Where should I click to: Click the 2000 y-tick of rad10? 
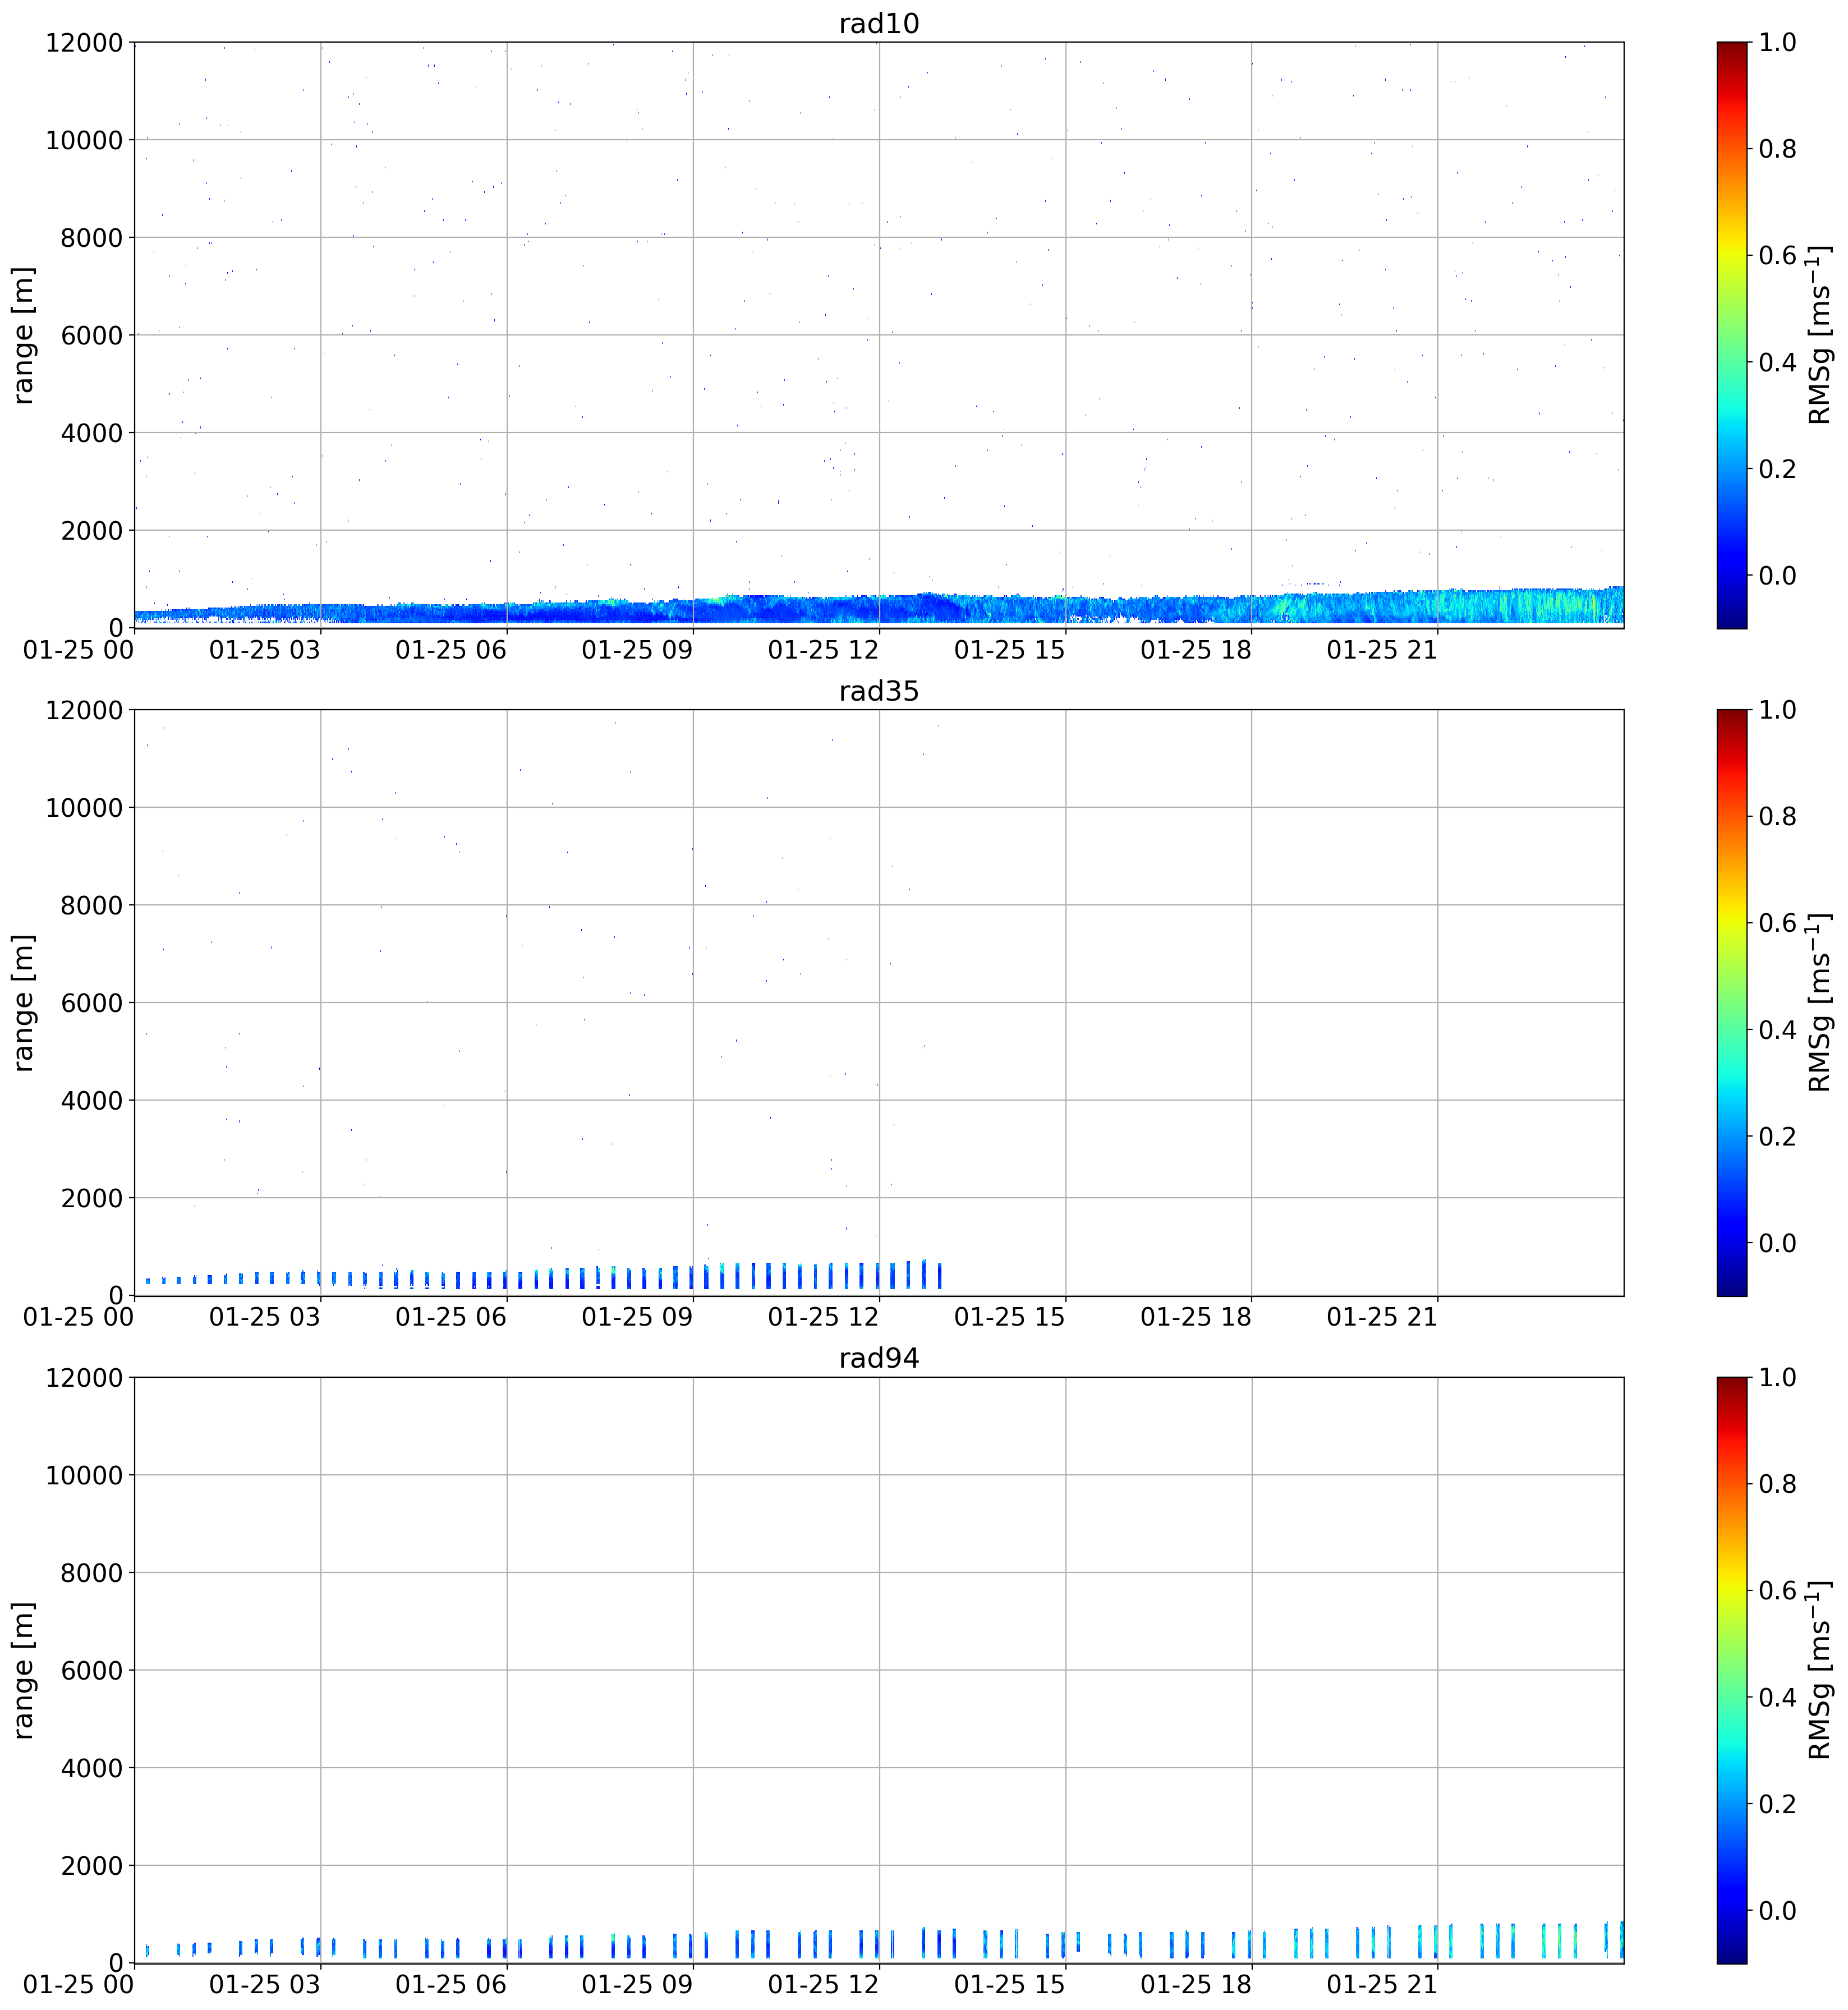tap(91, 530)
